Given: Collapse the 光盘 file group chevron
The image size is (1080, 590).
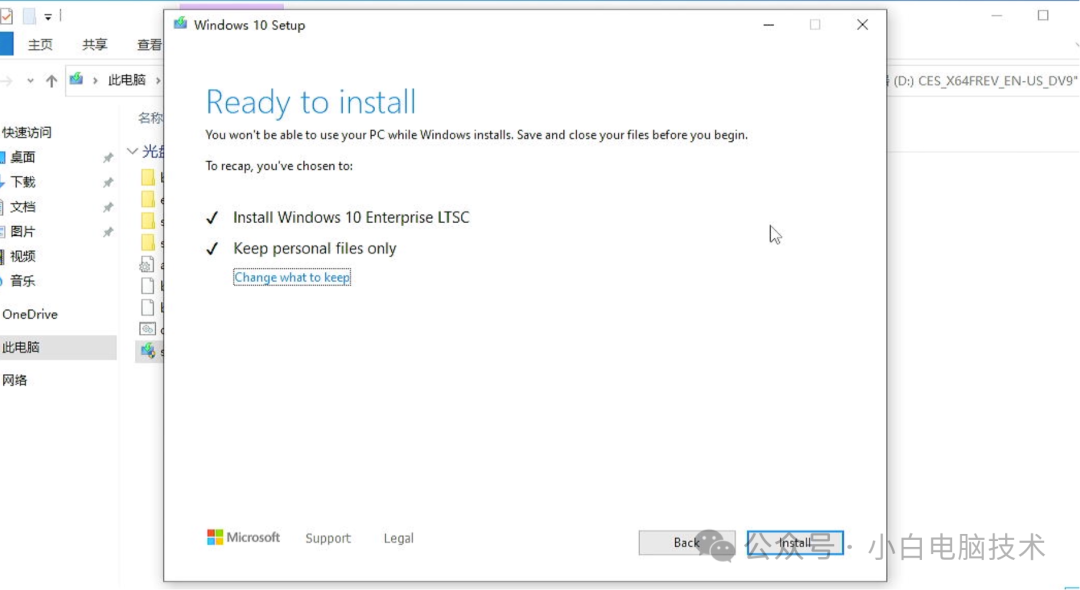Looking at the screenshot, I should point(132,151).
